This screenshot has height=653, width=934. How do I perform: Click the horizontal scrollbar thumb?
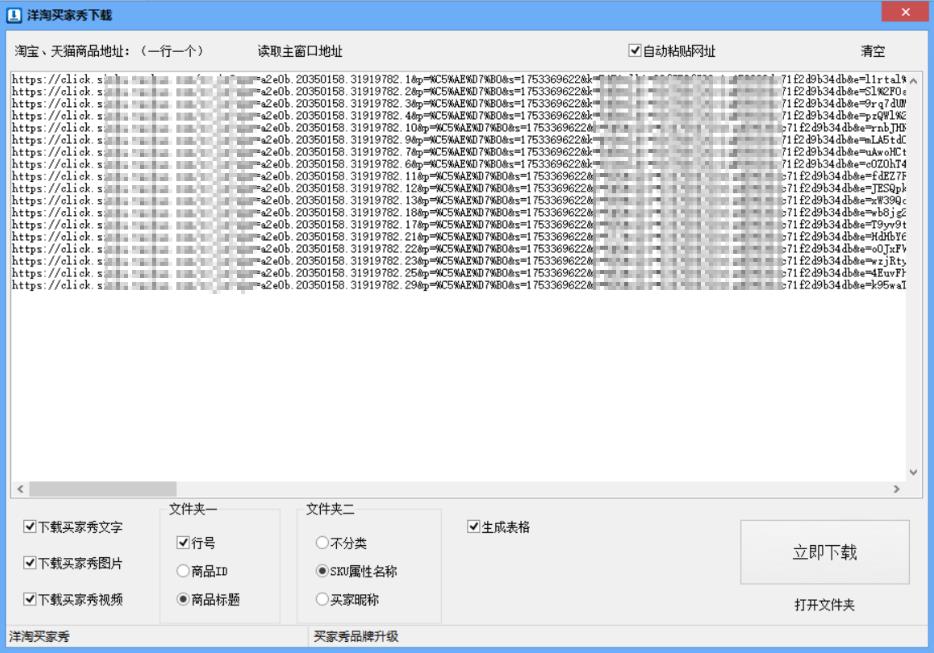click(x=102, y=489)
